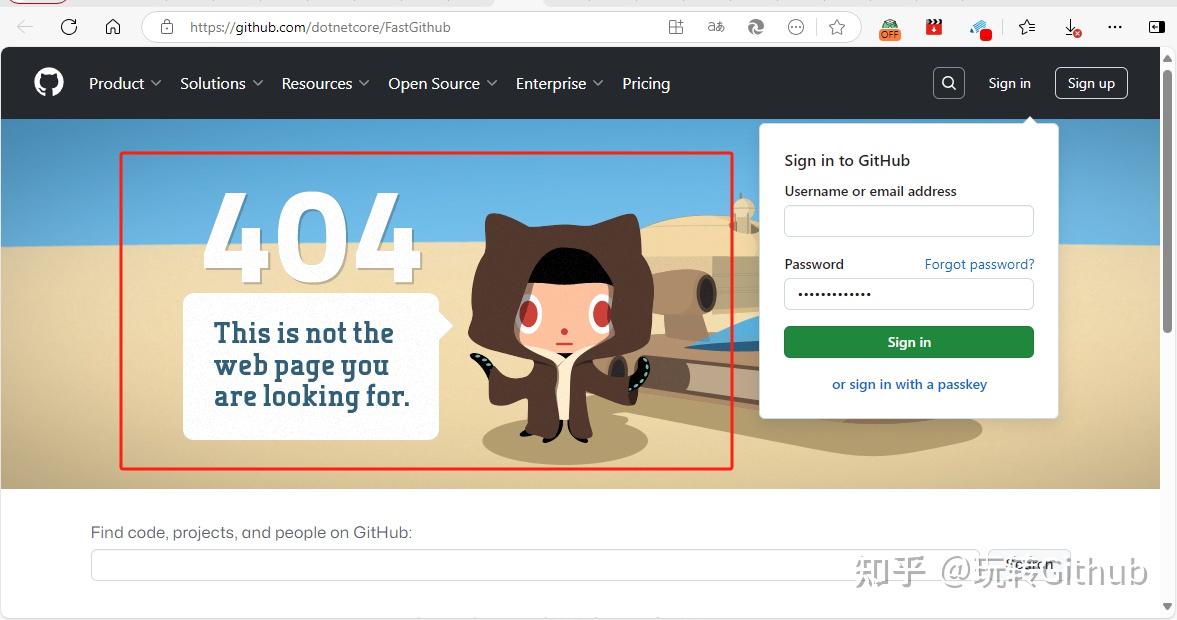Click the site information lock icon
This screenshot has height=620, width=1177.
pyautogui.click(x=166, y=27)
